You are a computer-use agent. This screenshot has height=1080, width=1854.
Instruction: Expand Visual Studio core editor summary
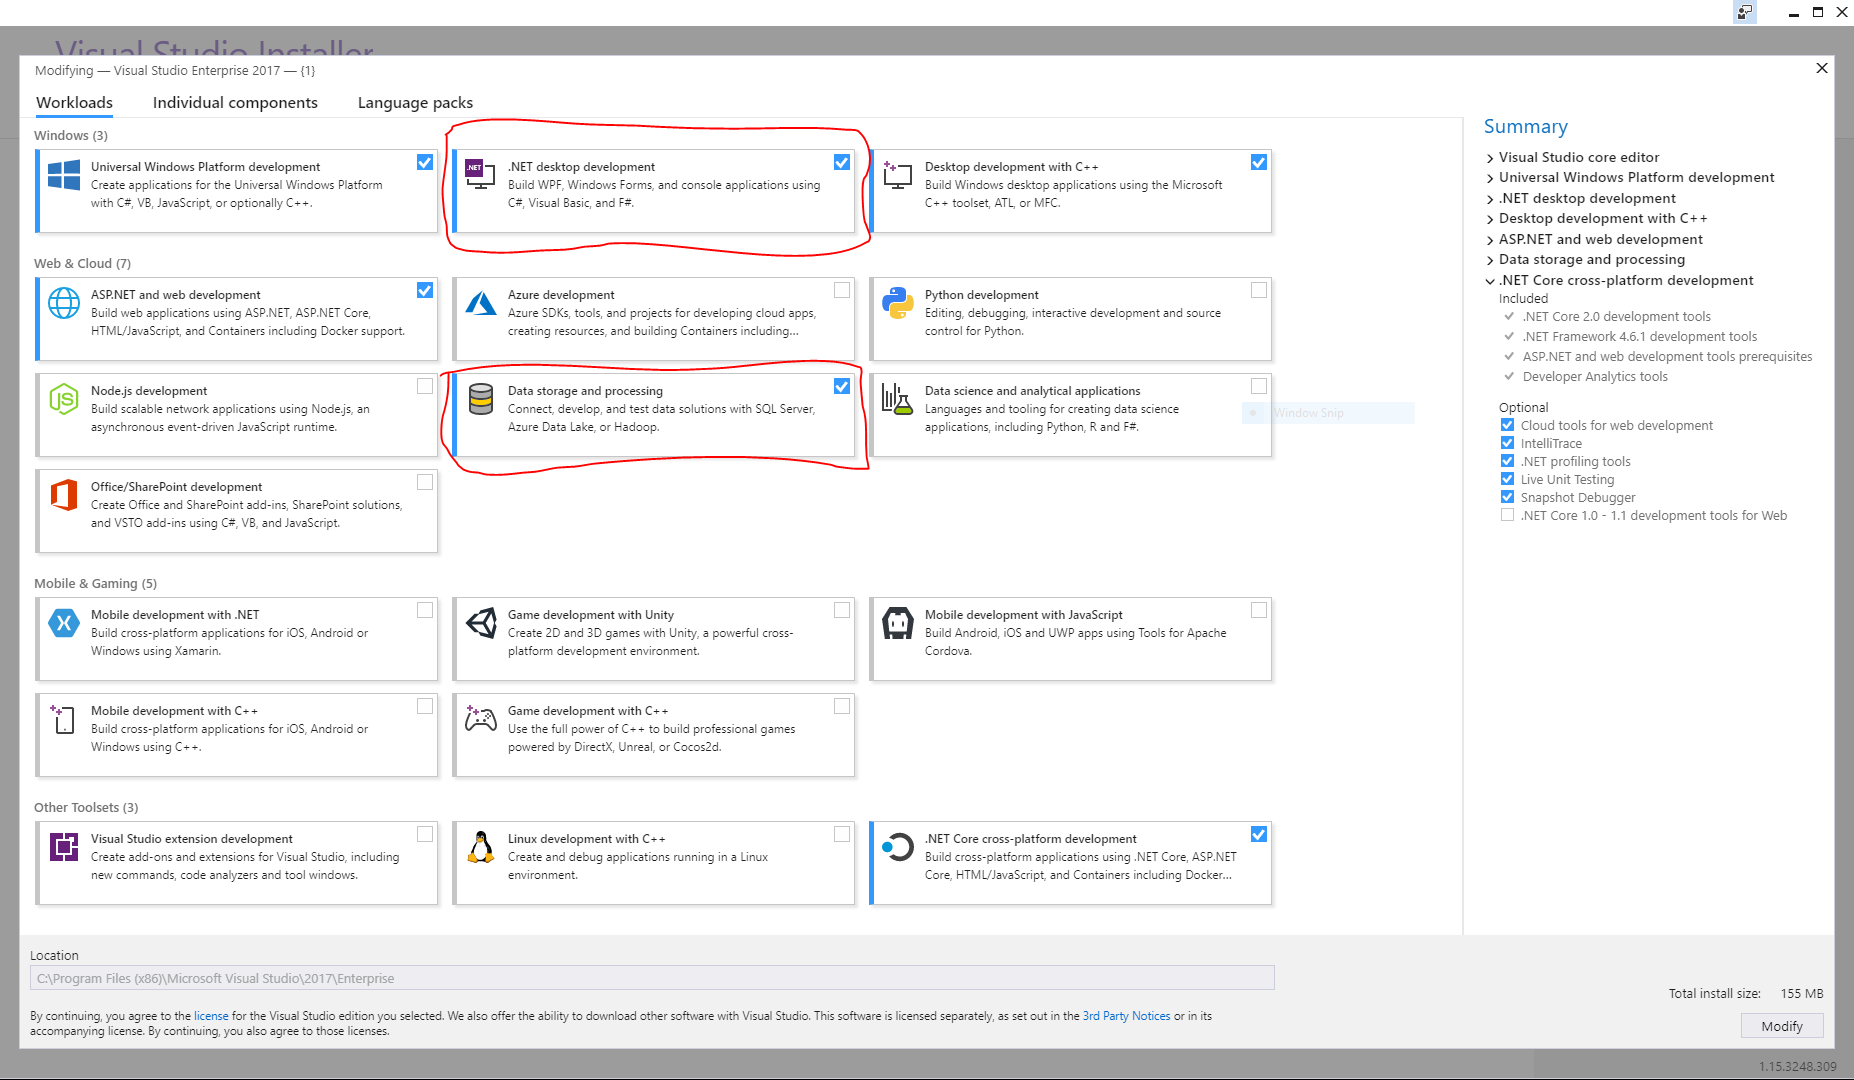1490,158
